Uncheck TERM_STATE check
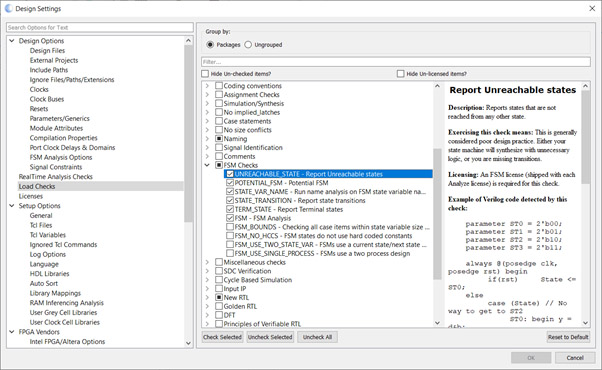Viewport: 602px width, 370px height. coord(230,209)
